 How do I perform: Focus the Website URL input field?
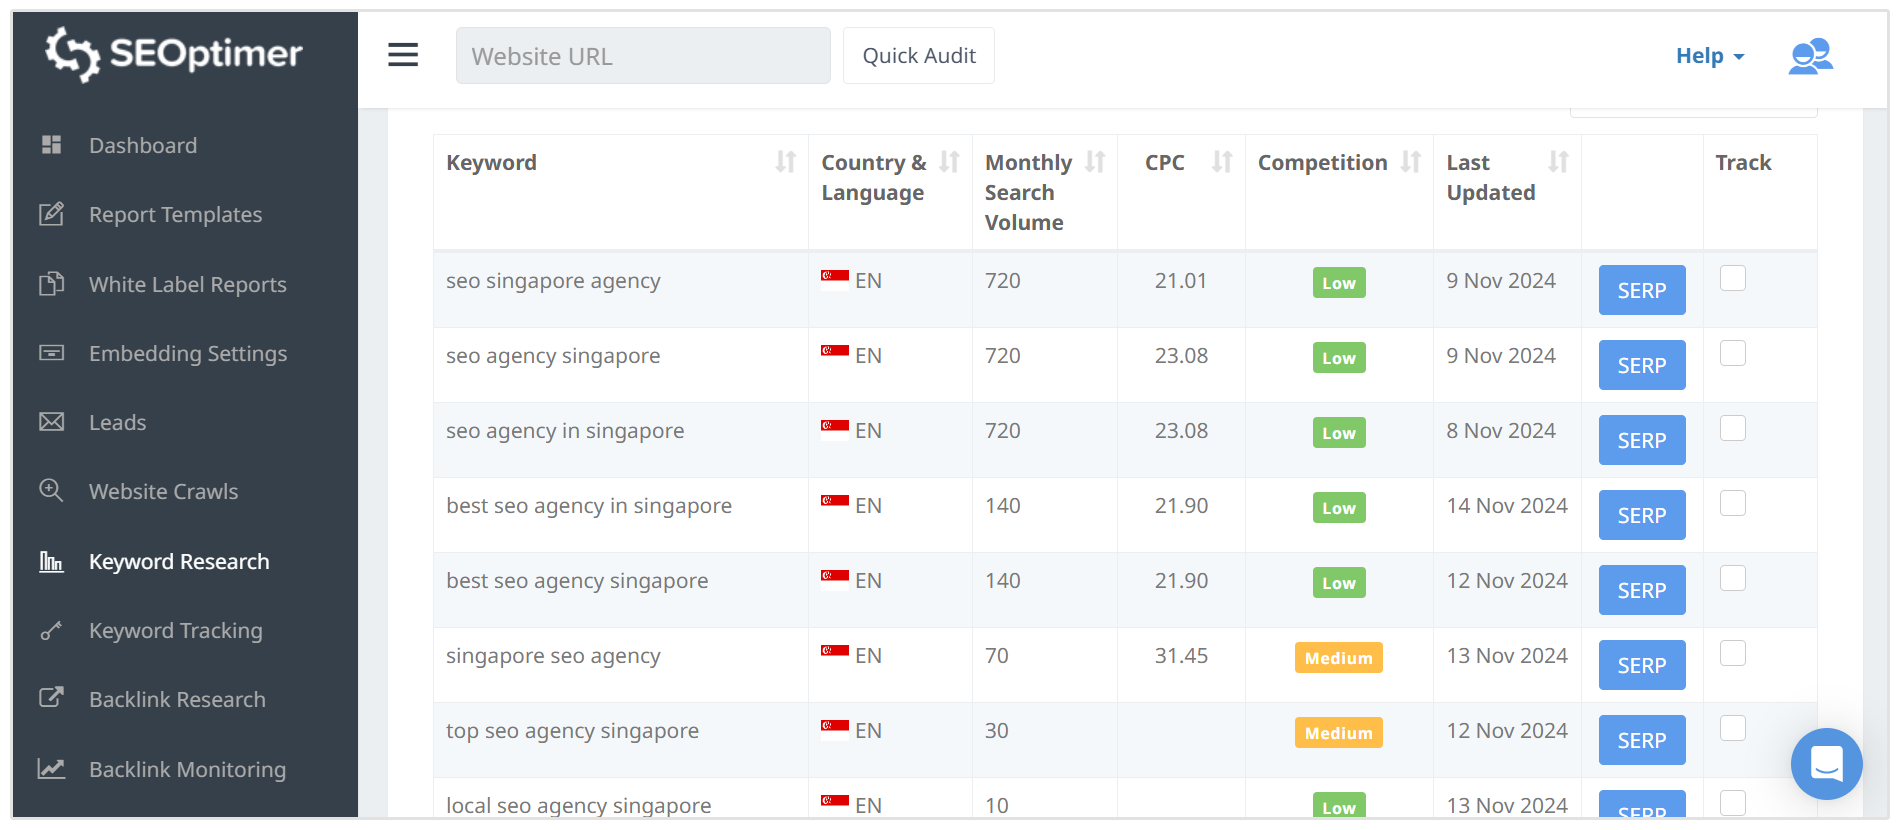click(x=643, y=56)
